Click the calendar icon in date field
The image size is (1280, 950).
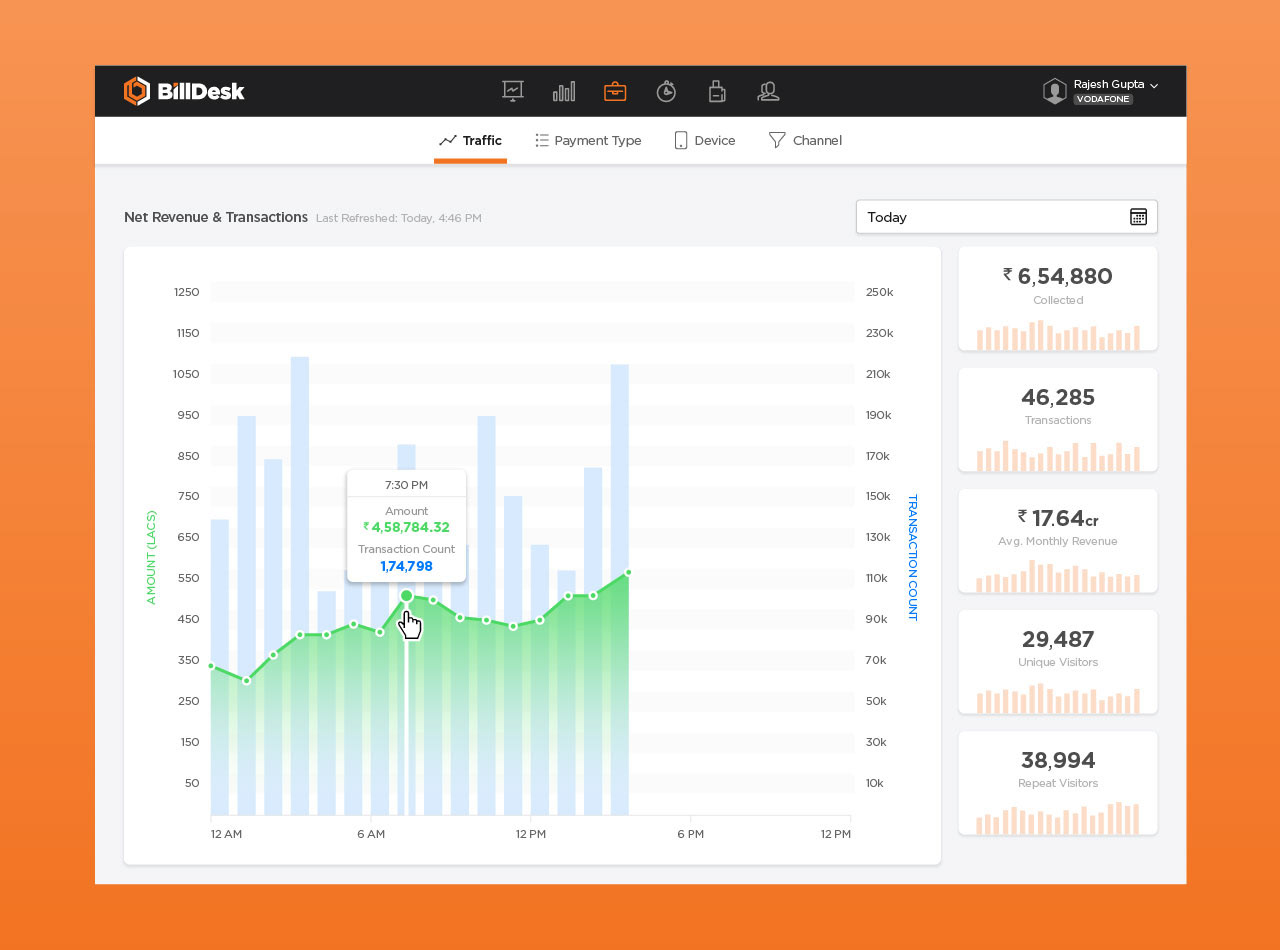(x=1138, y=217)
